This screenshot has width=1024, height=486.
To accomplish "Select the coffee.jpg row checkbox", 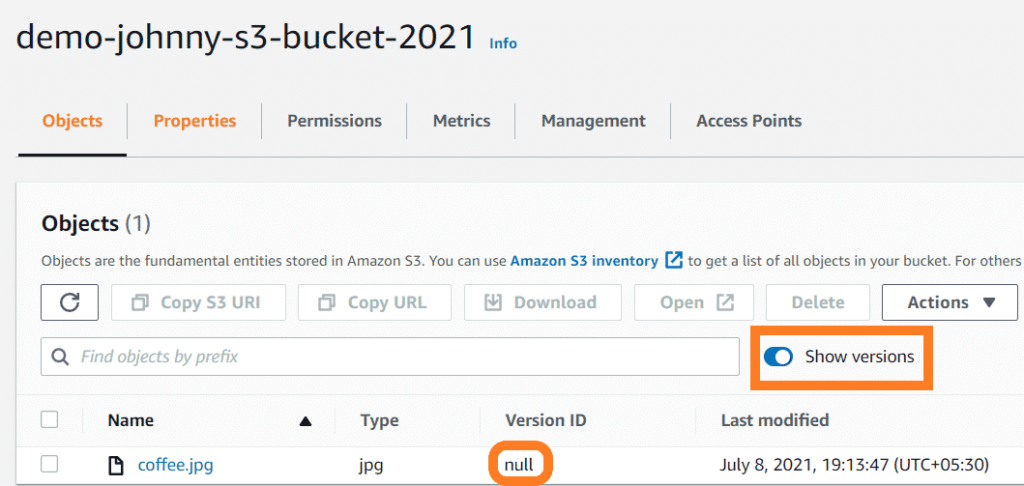I will [x=50, y=464].
